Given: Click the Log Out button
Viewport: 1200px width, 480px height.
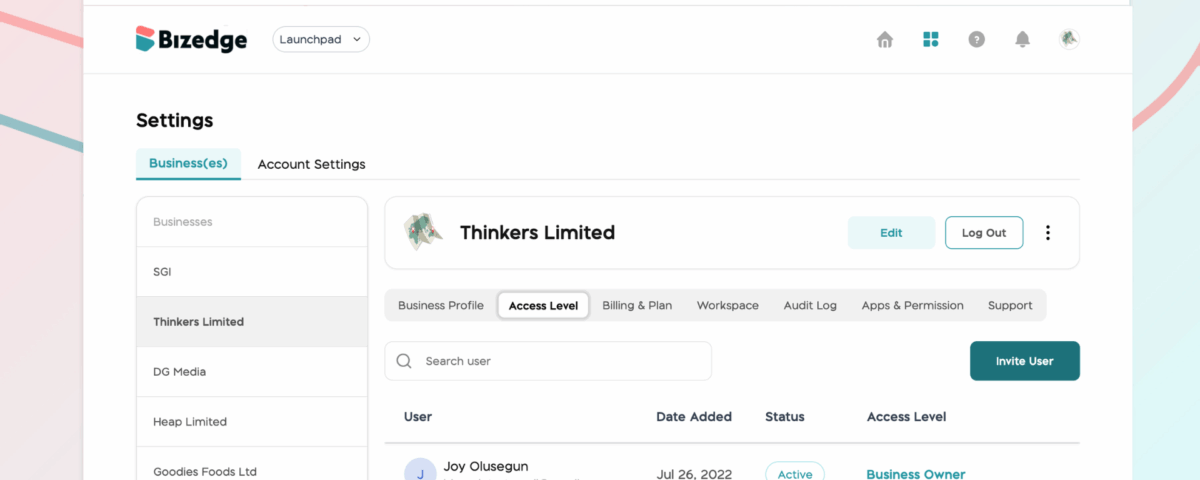Looking at the screenshot, I should (984, 233).
